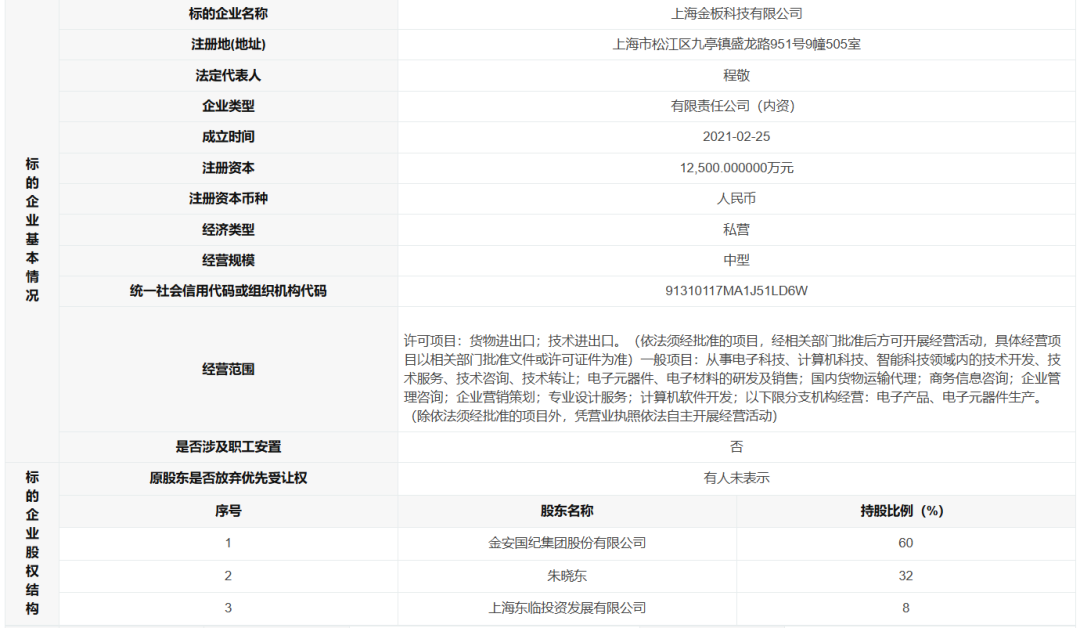
Task: Select shareholder 上海东临投资发展有限公司
Action: tap(567, 608)
